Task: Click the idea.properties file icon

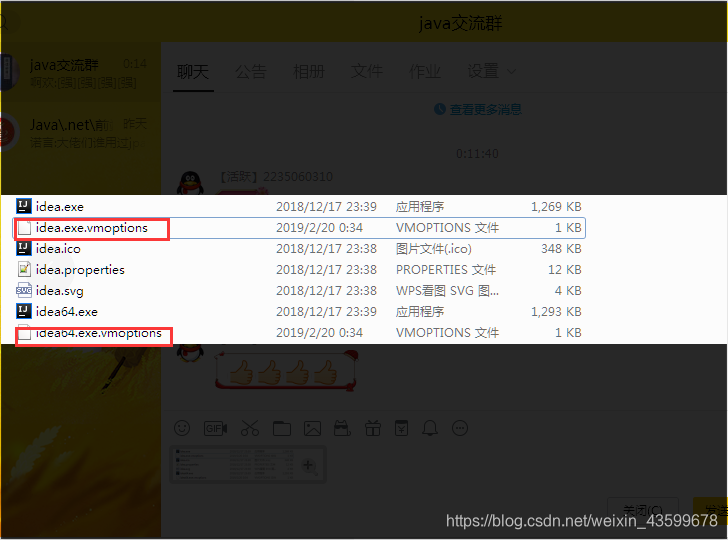Action: (24, 269)
